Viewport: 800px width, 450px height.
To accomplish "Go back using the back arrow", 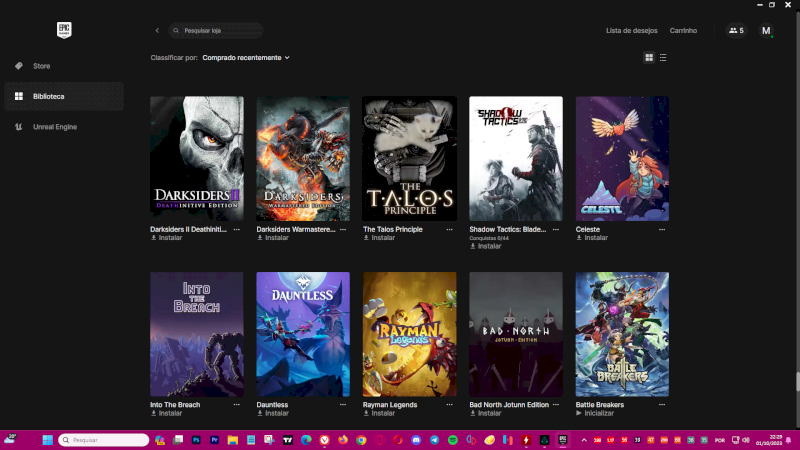I will tap(157, 31).
